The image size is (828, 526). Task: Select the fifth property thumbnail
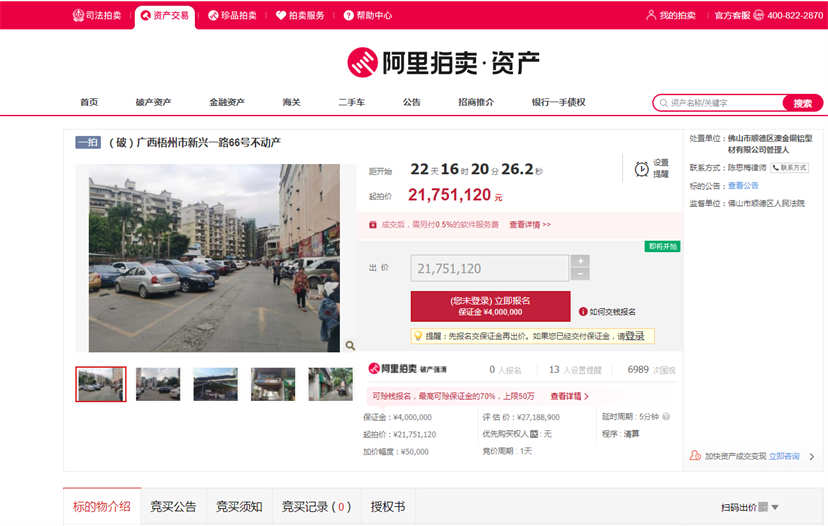331,384
